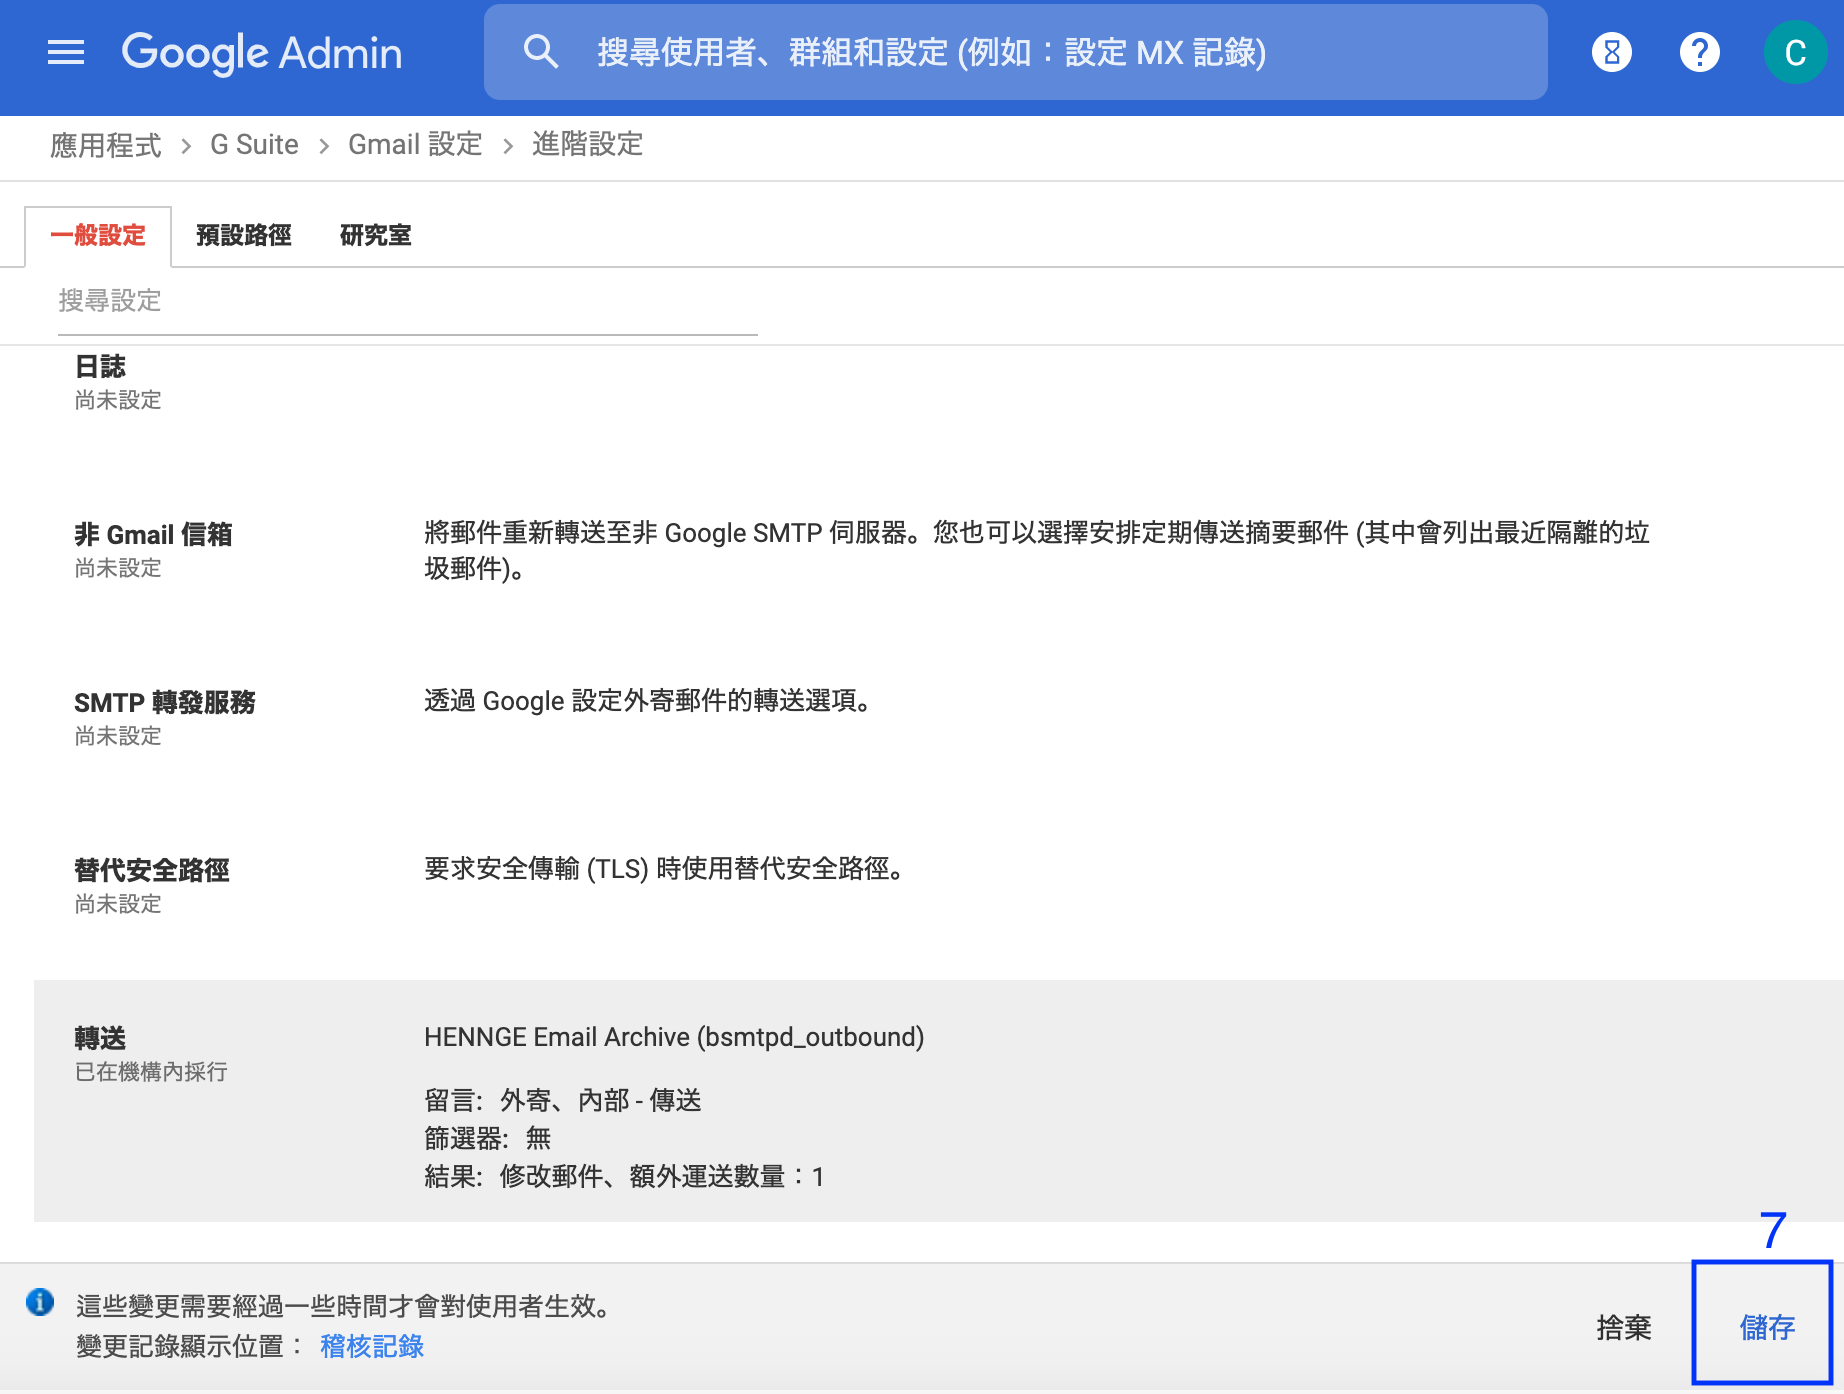Open the help question mark icon
The image size is (1844, 1394).
[x=1699, y=52]
